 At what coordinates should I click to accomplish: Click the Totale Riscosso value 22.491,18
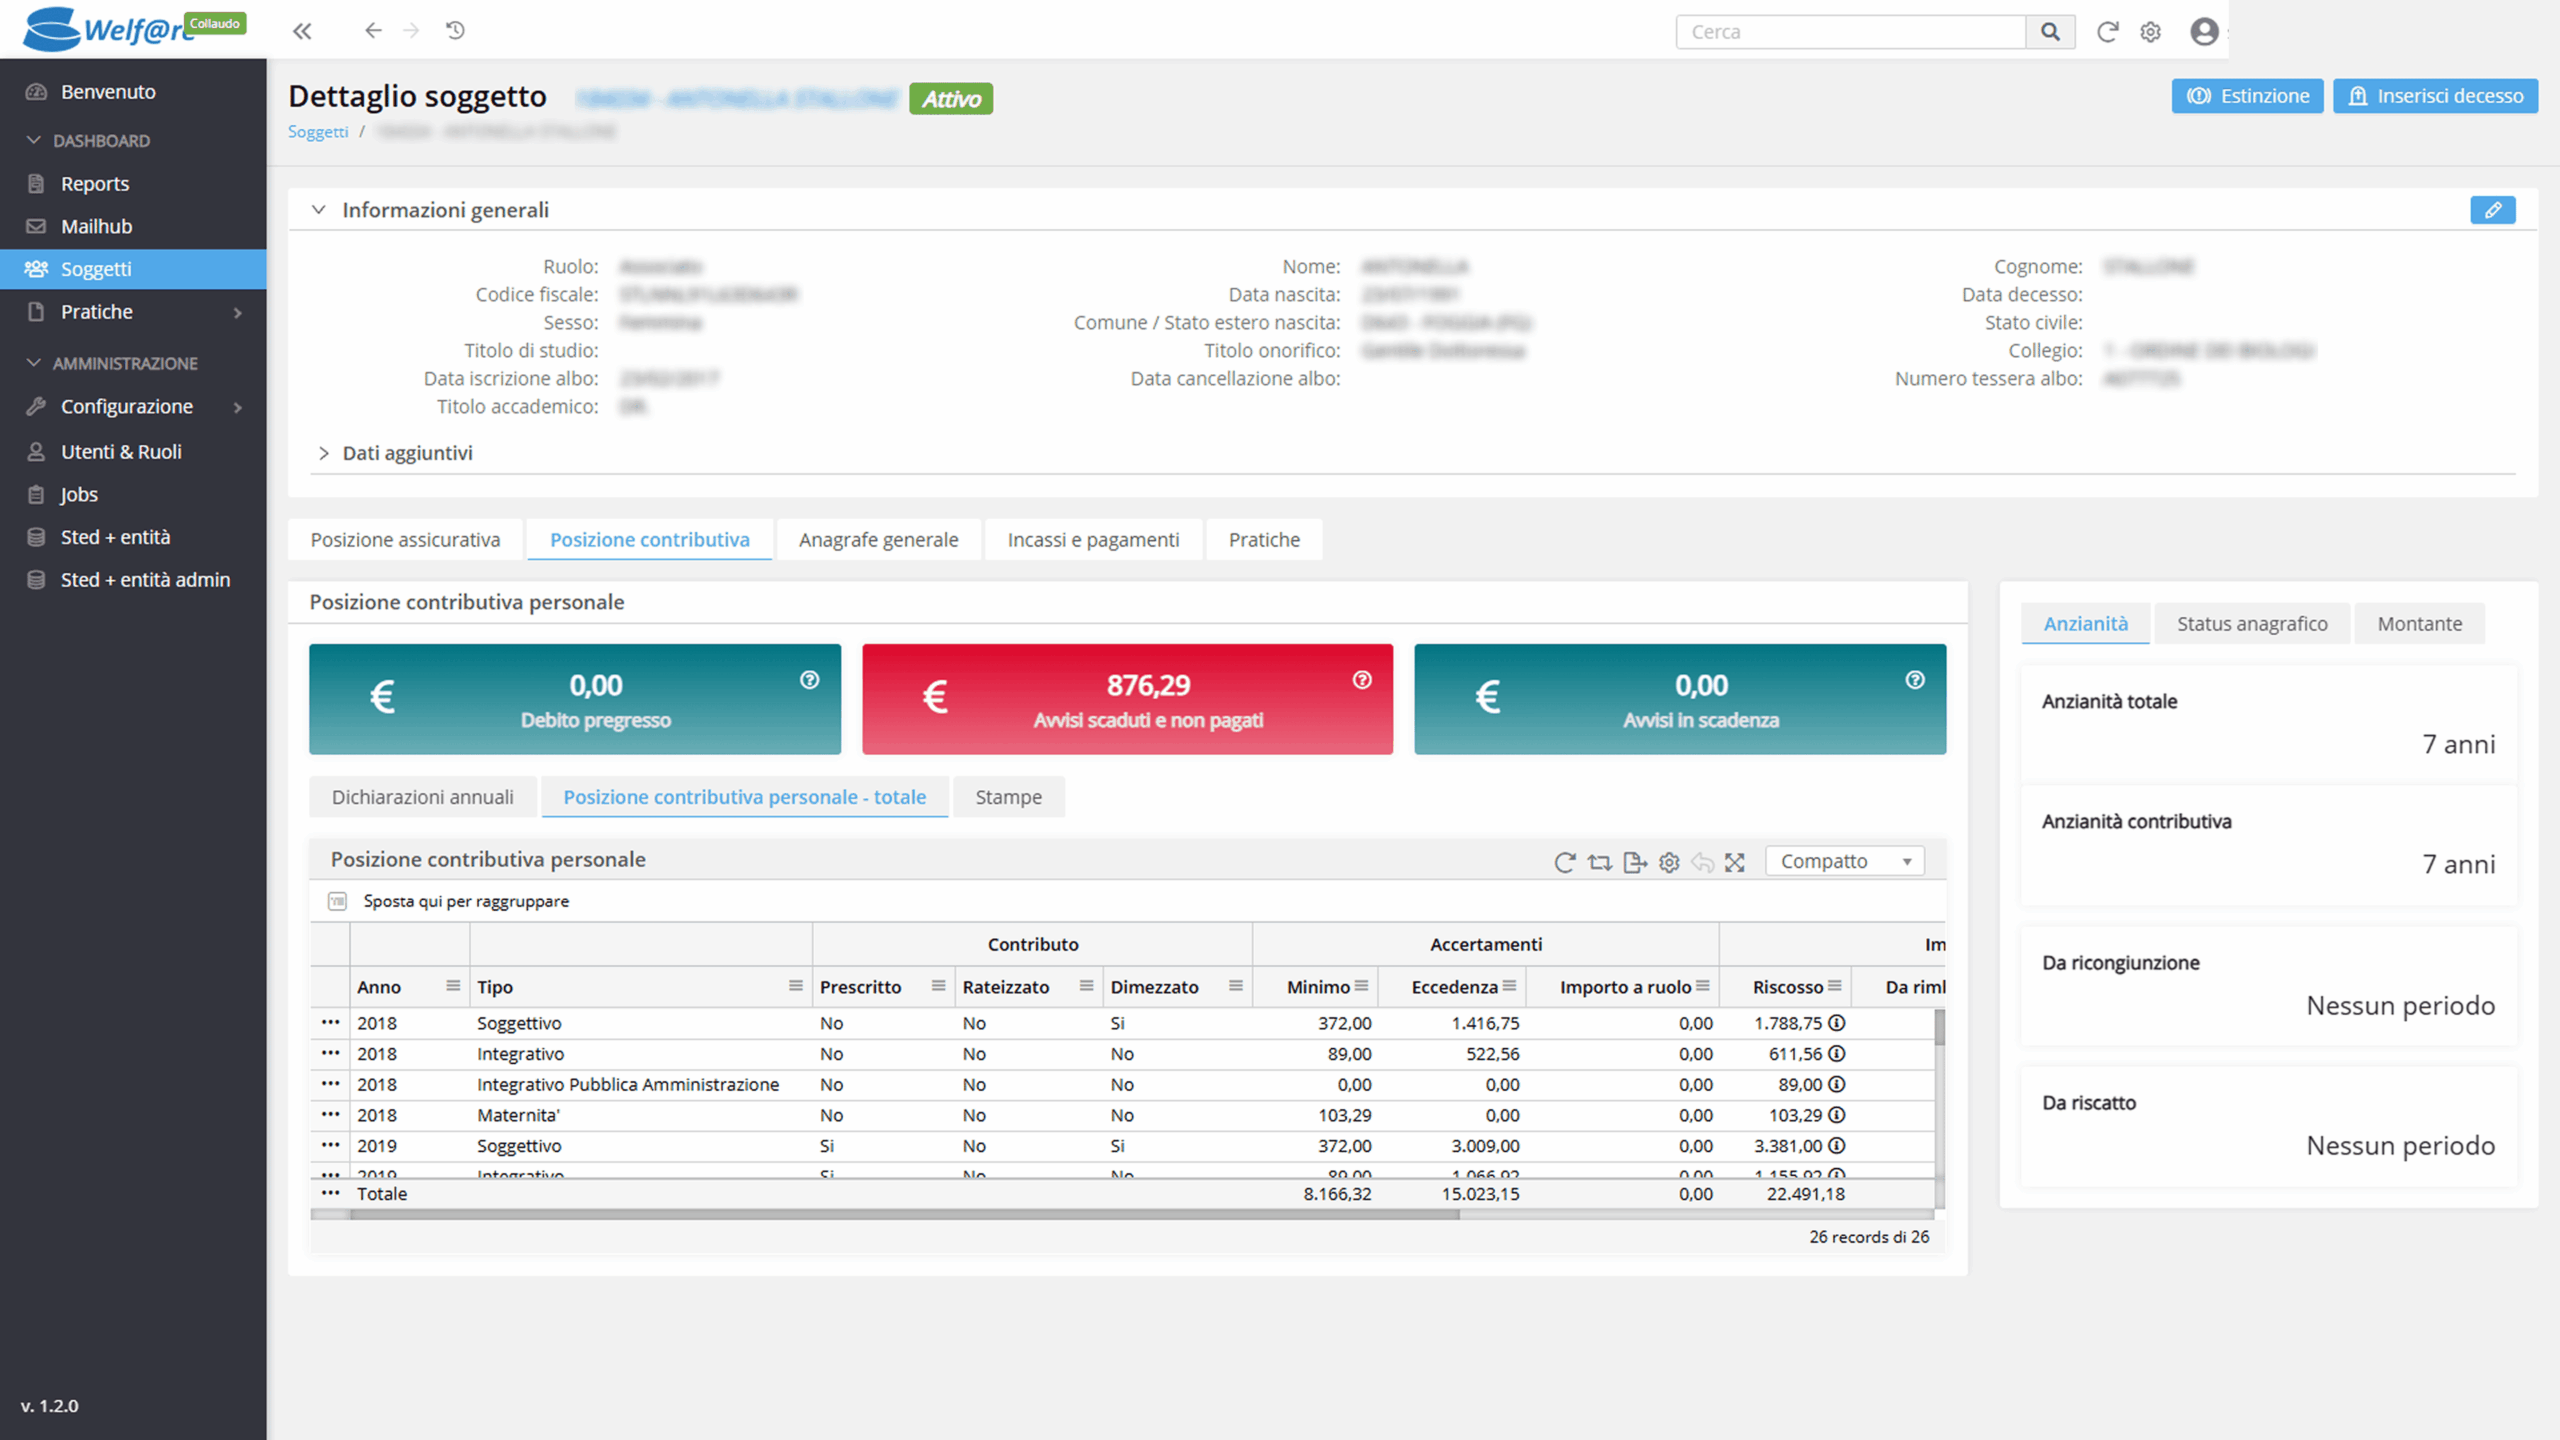click(x=1805, y=1194)
